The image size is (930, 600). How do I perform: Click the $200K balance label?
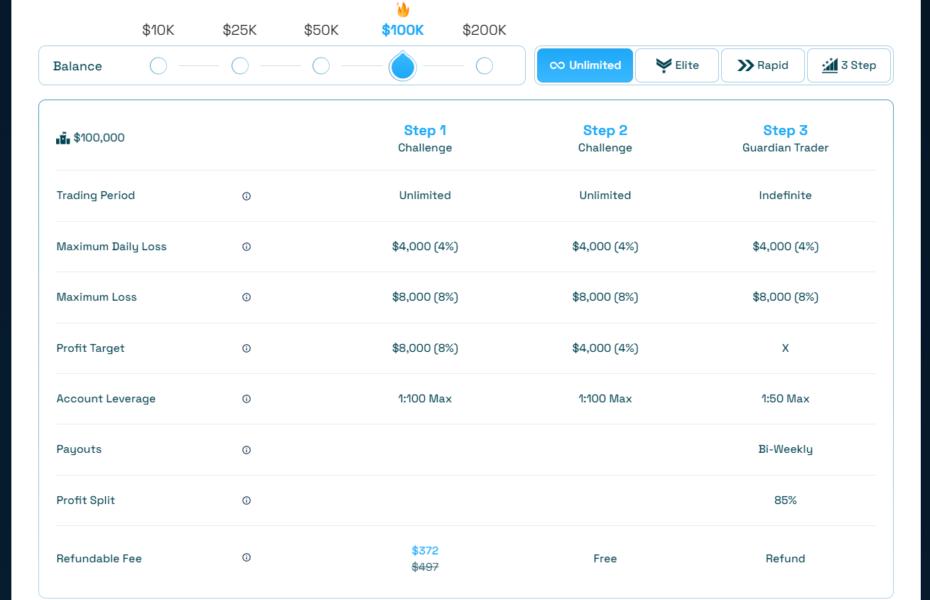coord(484,30)
